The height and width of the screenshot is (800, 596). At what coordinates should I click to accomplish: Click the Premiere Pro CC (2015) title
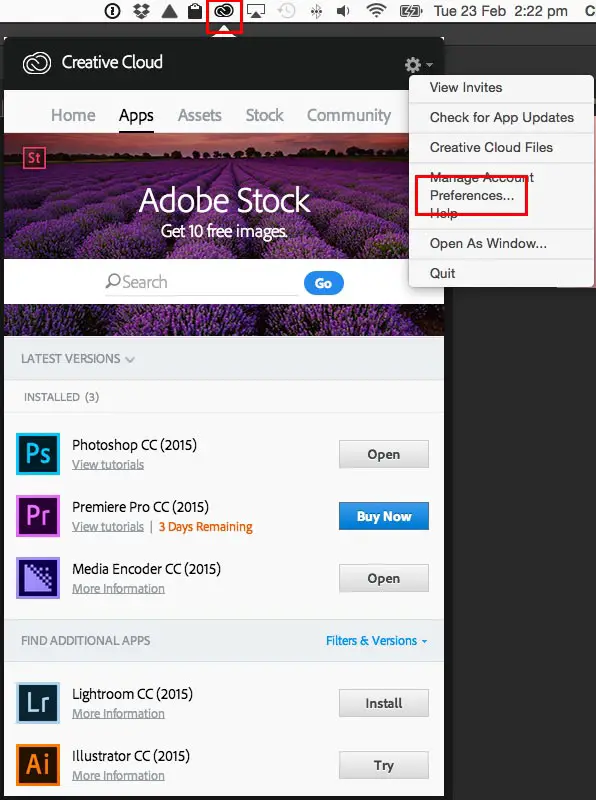(x=140, y=507)
